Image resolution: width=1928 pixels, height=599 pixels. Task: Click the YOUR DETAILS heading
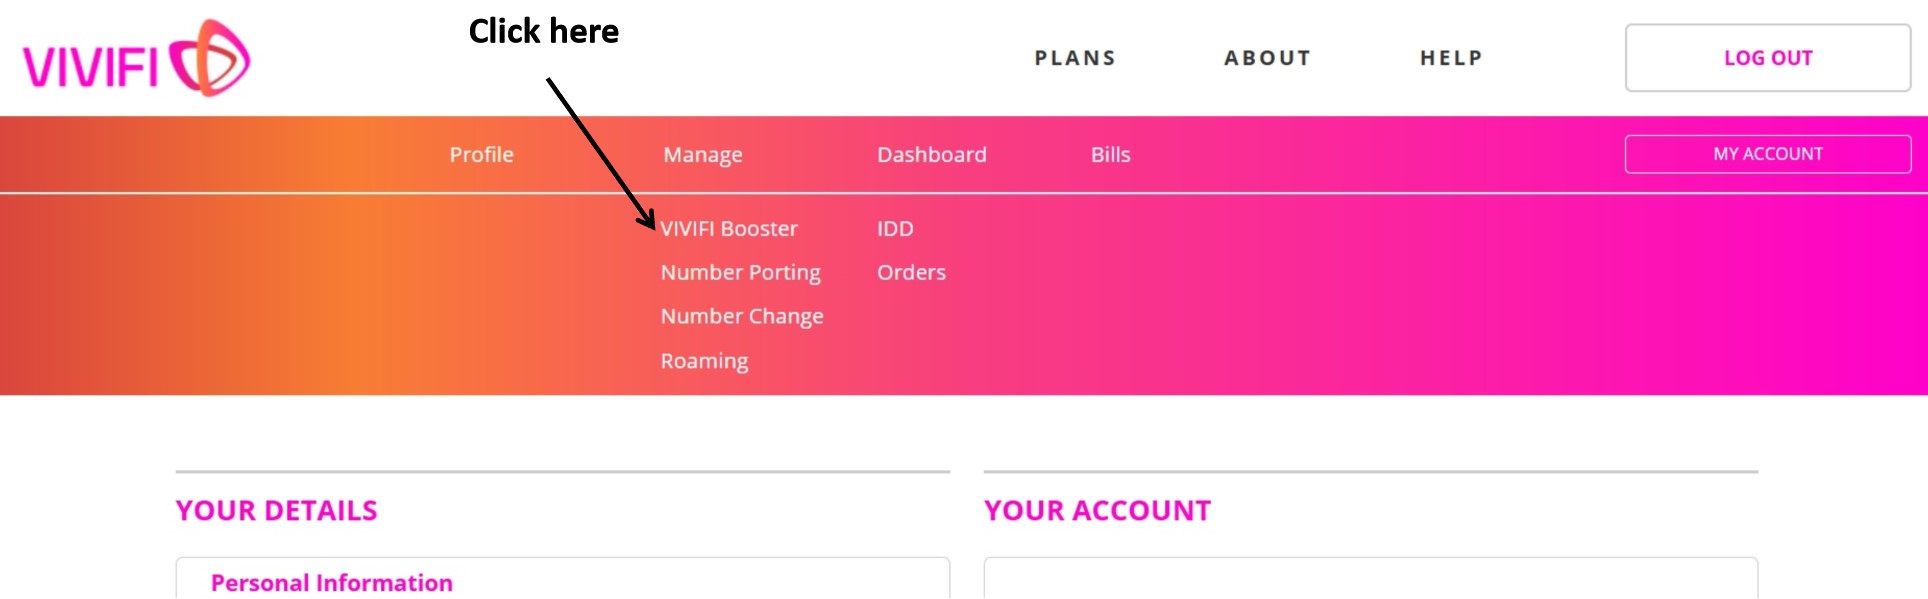click(x=276, y=511)
